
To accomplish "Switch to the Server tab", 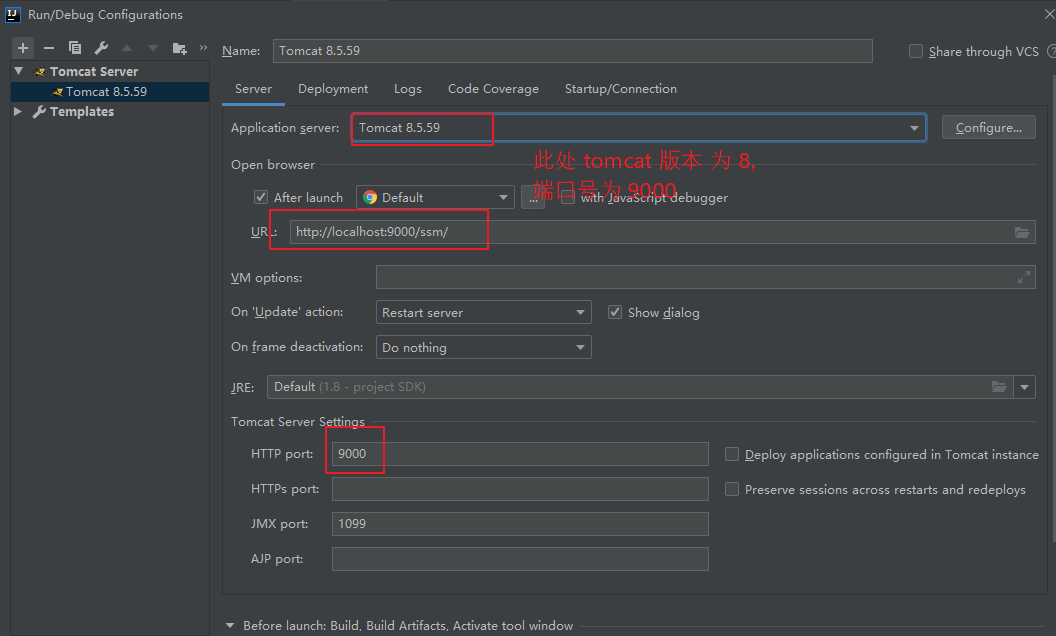I will (253, 89).
